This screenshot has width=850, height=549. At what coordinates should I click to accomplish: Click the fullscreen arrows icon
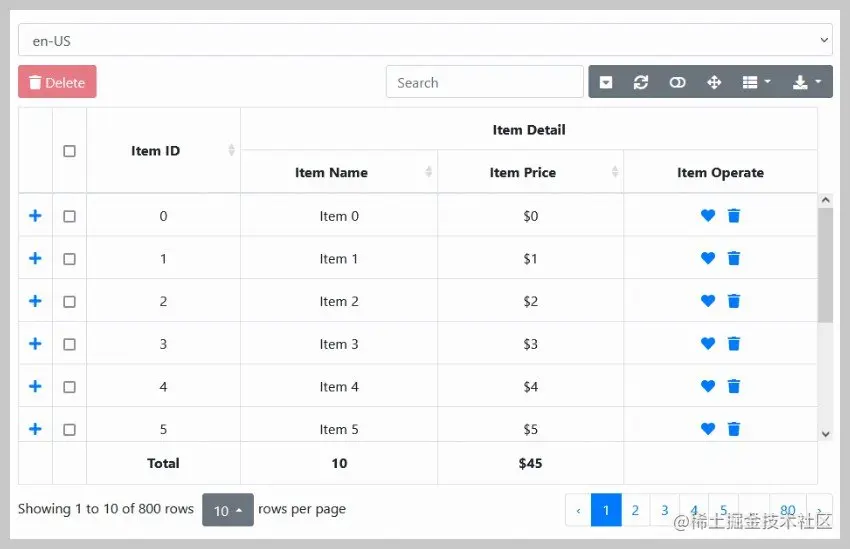coord(714,82)
